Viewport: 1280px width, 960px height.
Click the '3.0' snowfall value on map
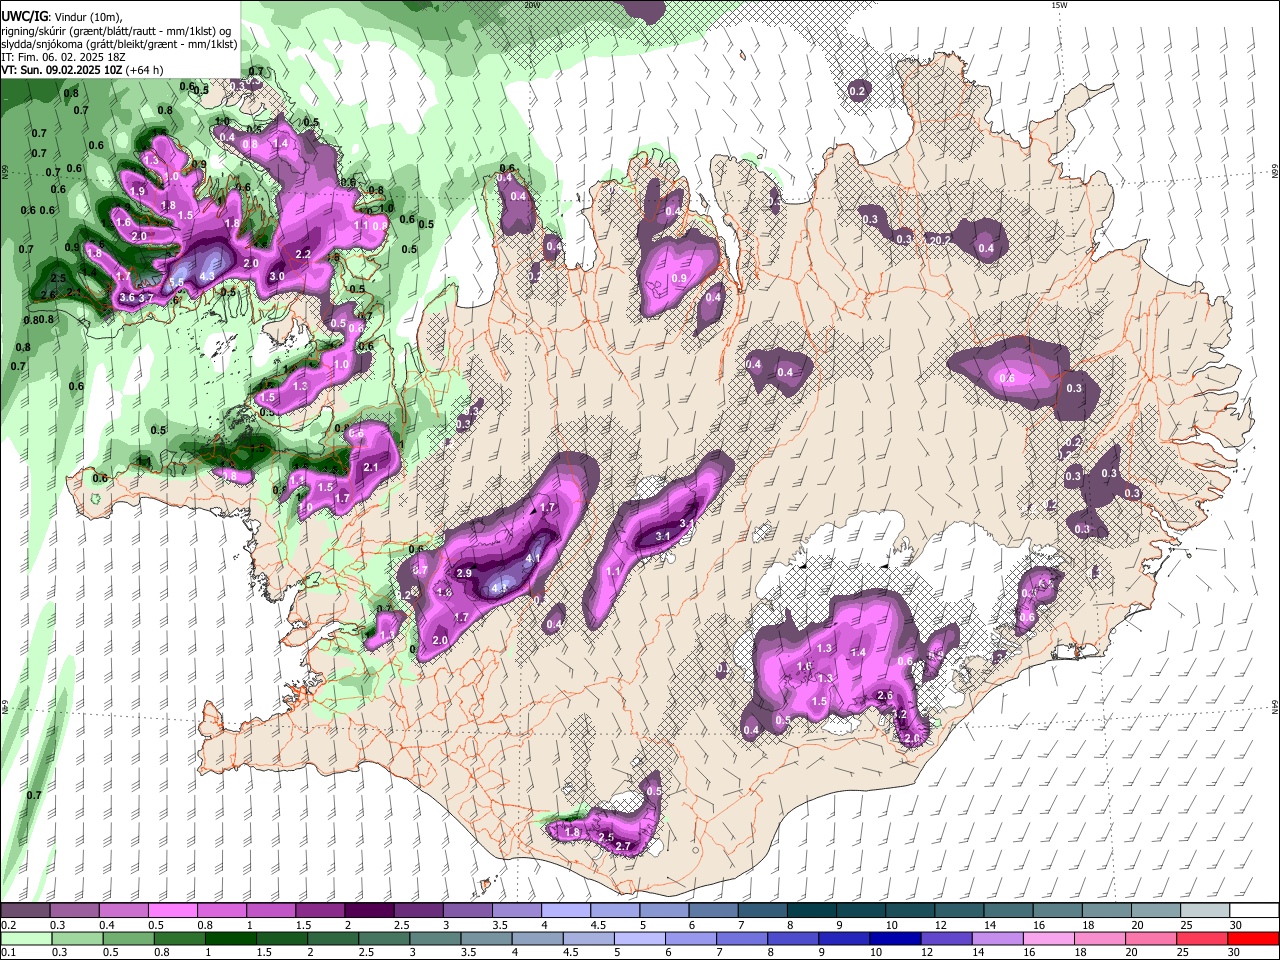click(277, 276)
